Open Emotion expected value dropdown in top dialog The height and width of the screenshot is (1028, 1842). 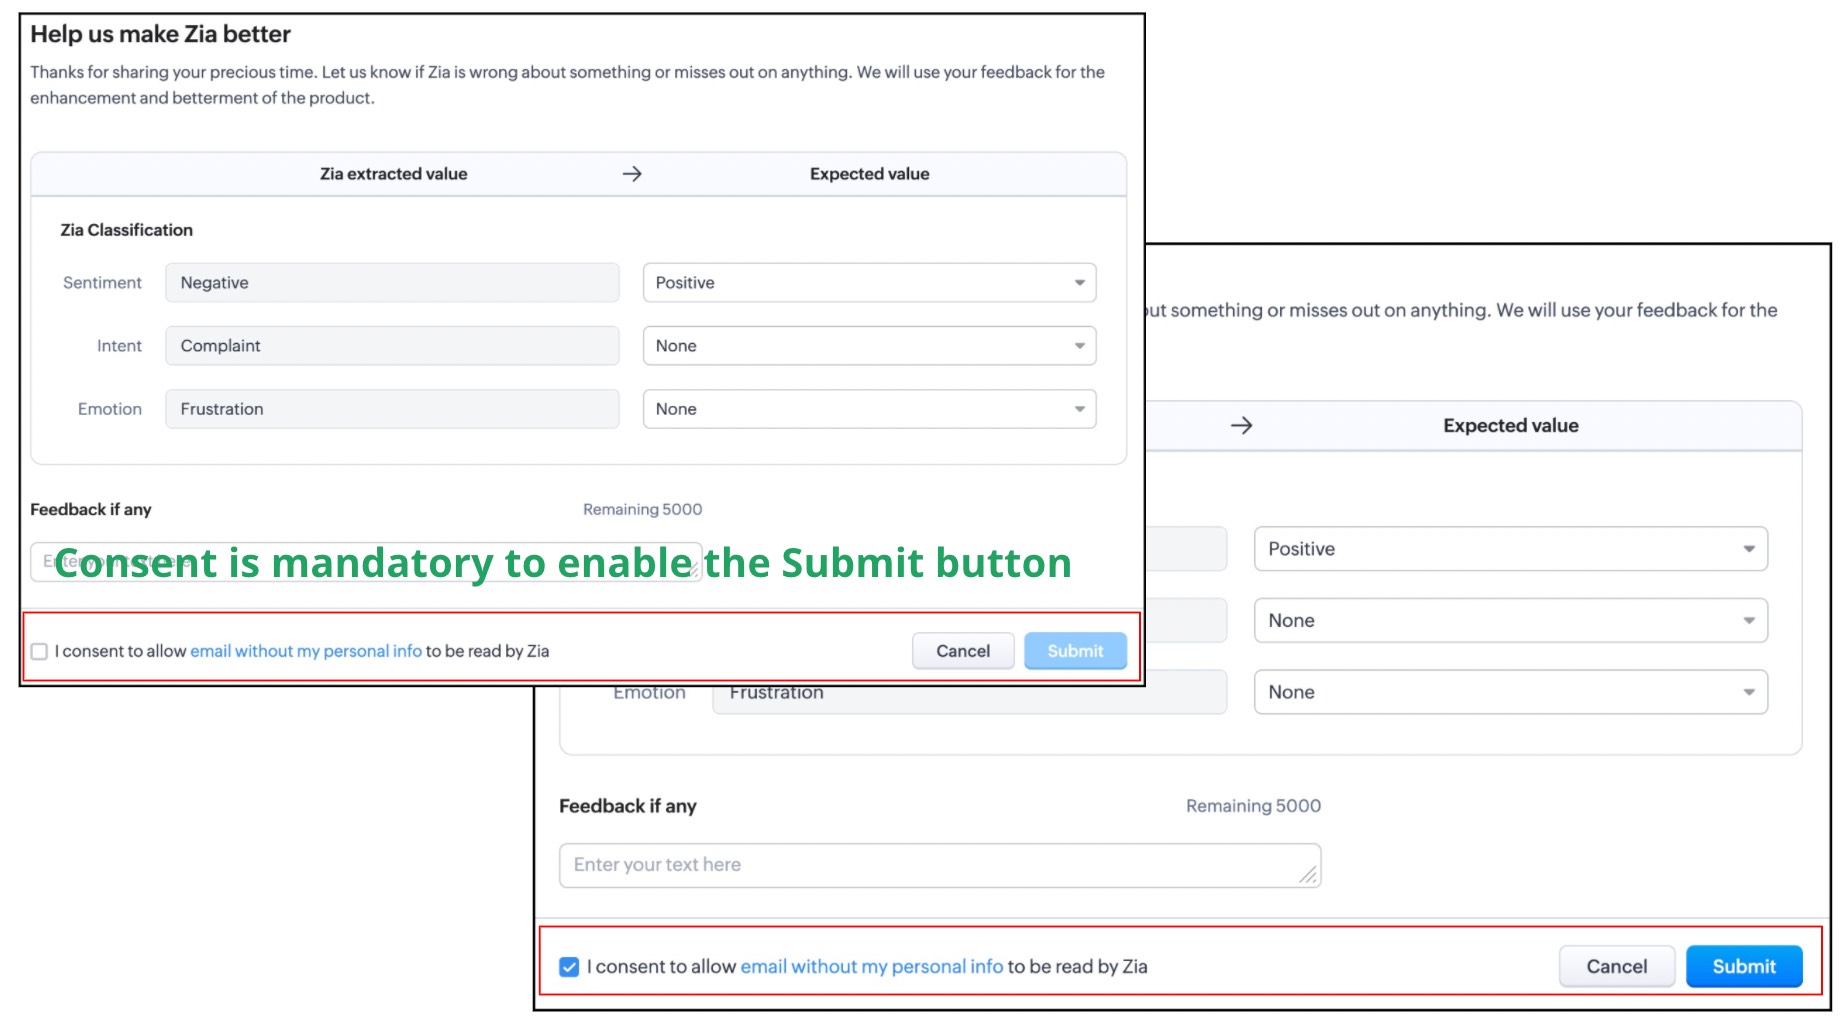coord(869,409)
